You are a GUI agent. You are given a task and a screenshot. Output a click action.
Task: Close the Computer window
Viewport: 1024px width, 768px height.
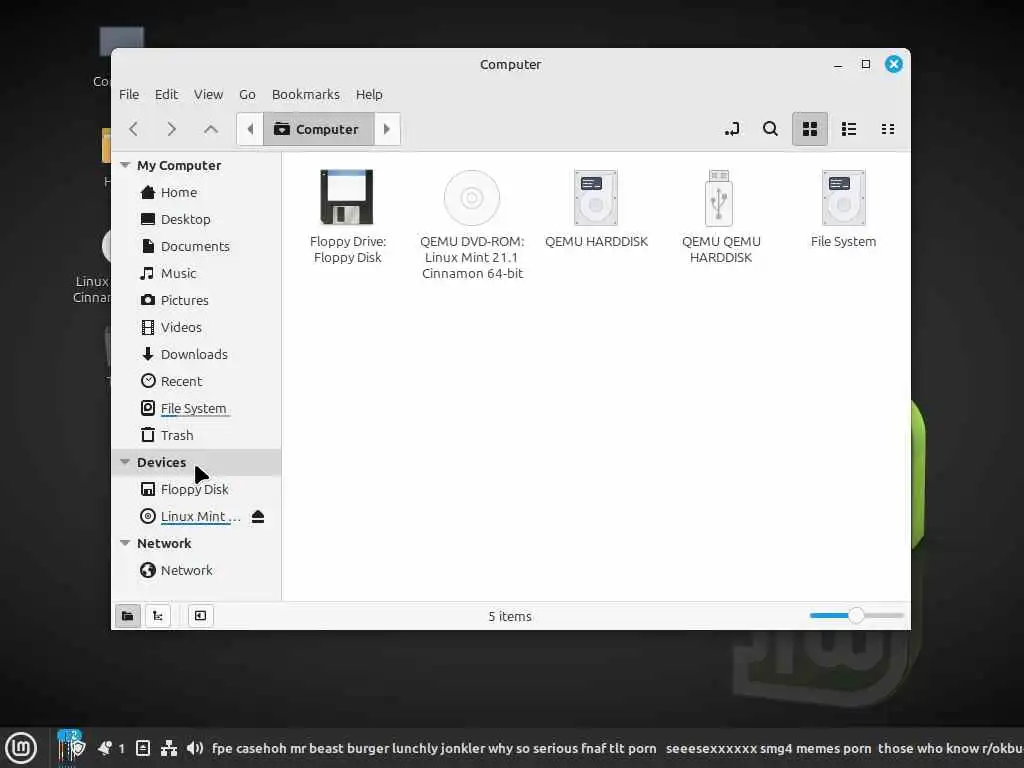pyautogui.click(x=894, y=64)
